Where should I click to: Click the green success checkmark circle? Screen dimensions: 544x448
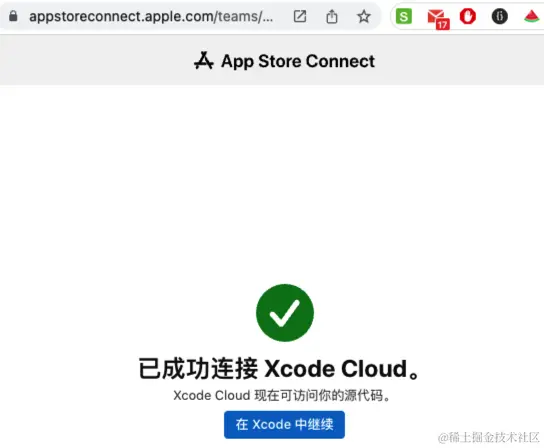285,313
